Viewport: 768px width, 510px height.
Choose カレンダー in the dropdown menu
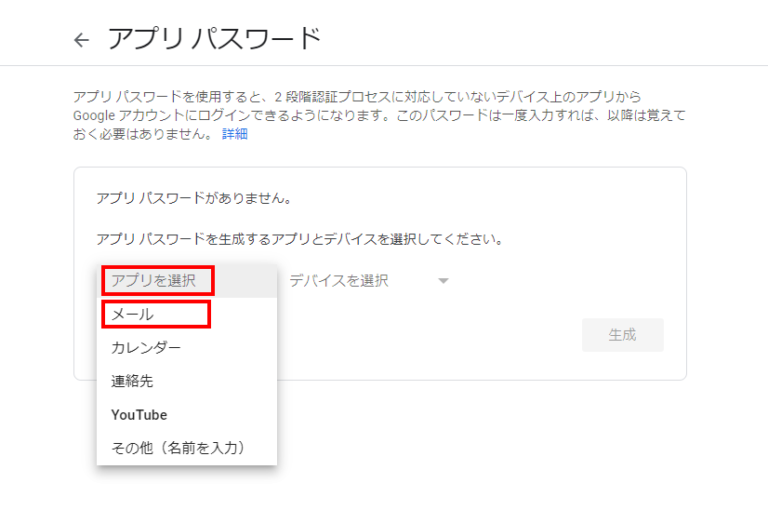click(x=146, y=348)
